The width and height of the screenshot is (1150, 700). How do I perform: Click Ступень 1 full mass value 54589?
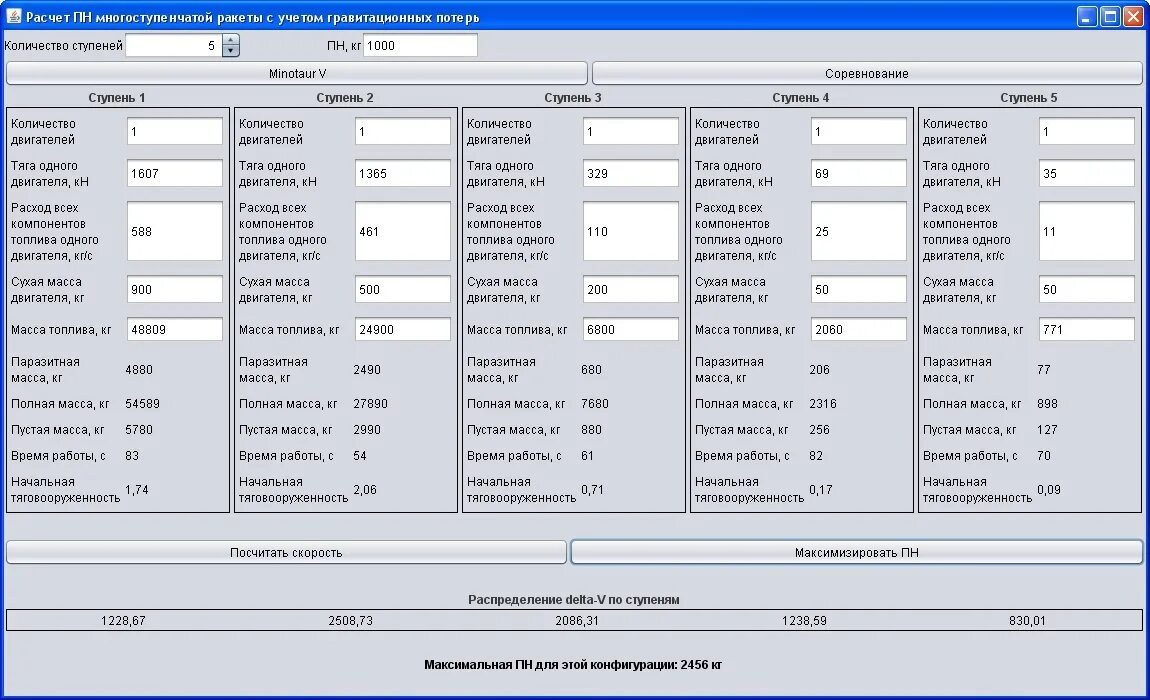click(x=142, y=404)
